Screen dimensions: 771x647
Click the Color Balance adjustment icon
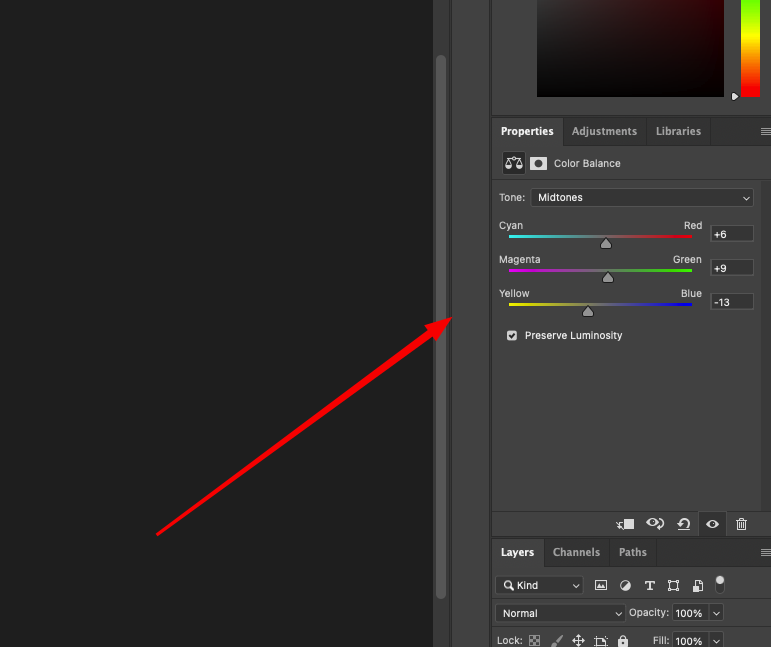pyautogui.click(x=513, y=163)
